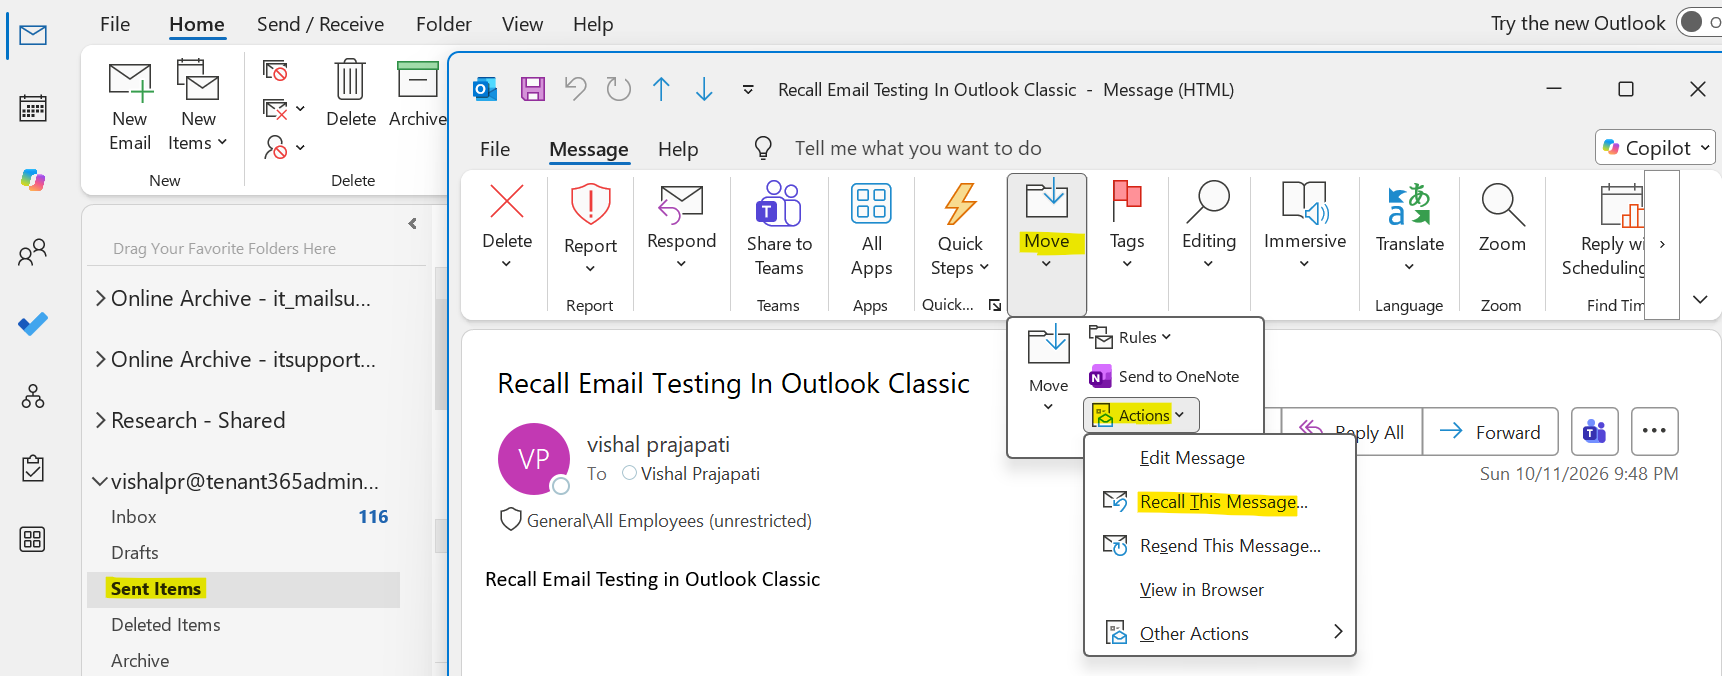Viewport: 1722px width, 676px height.
Task: Launch Copilot from the left sidebar
Action: pos(33,180)
